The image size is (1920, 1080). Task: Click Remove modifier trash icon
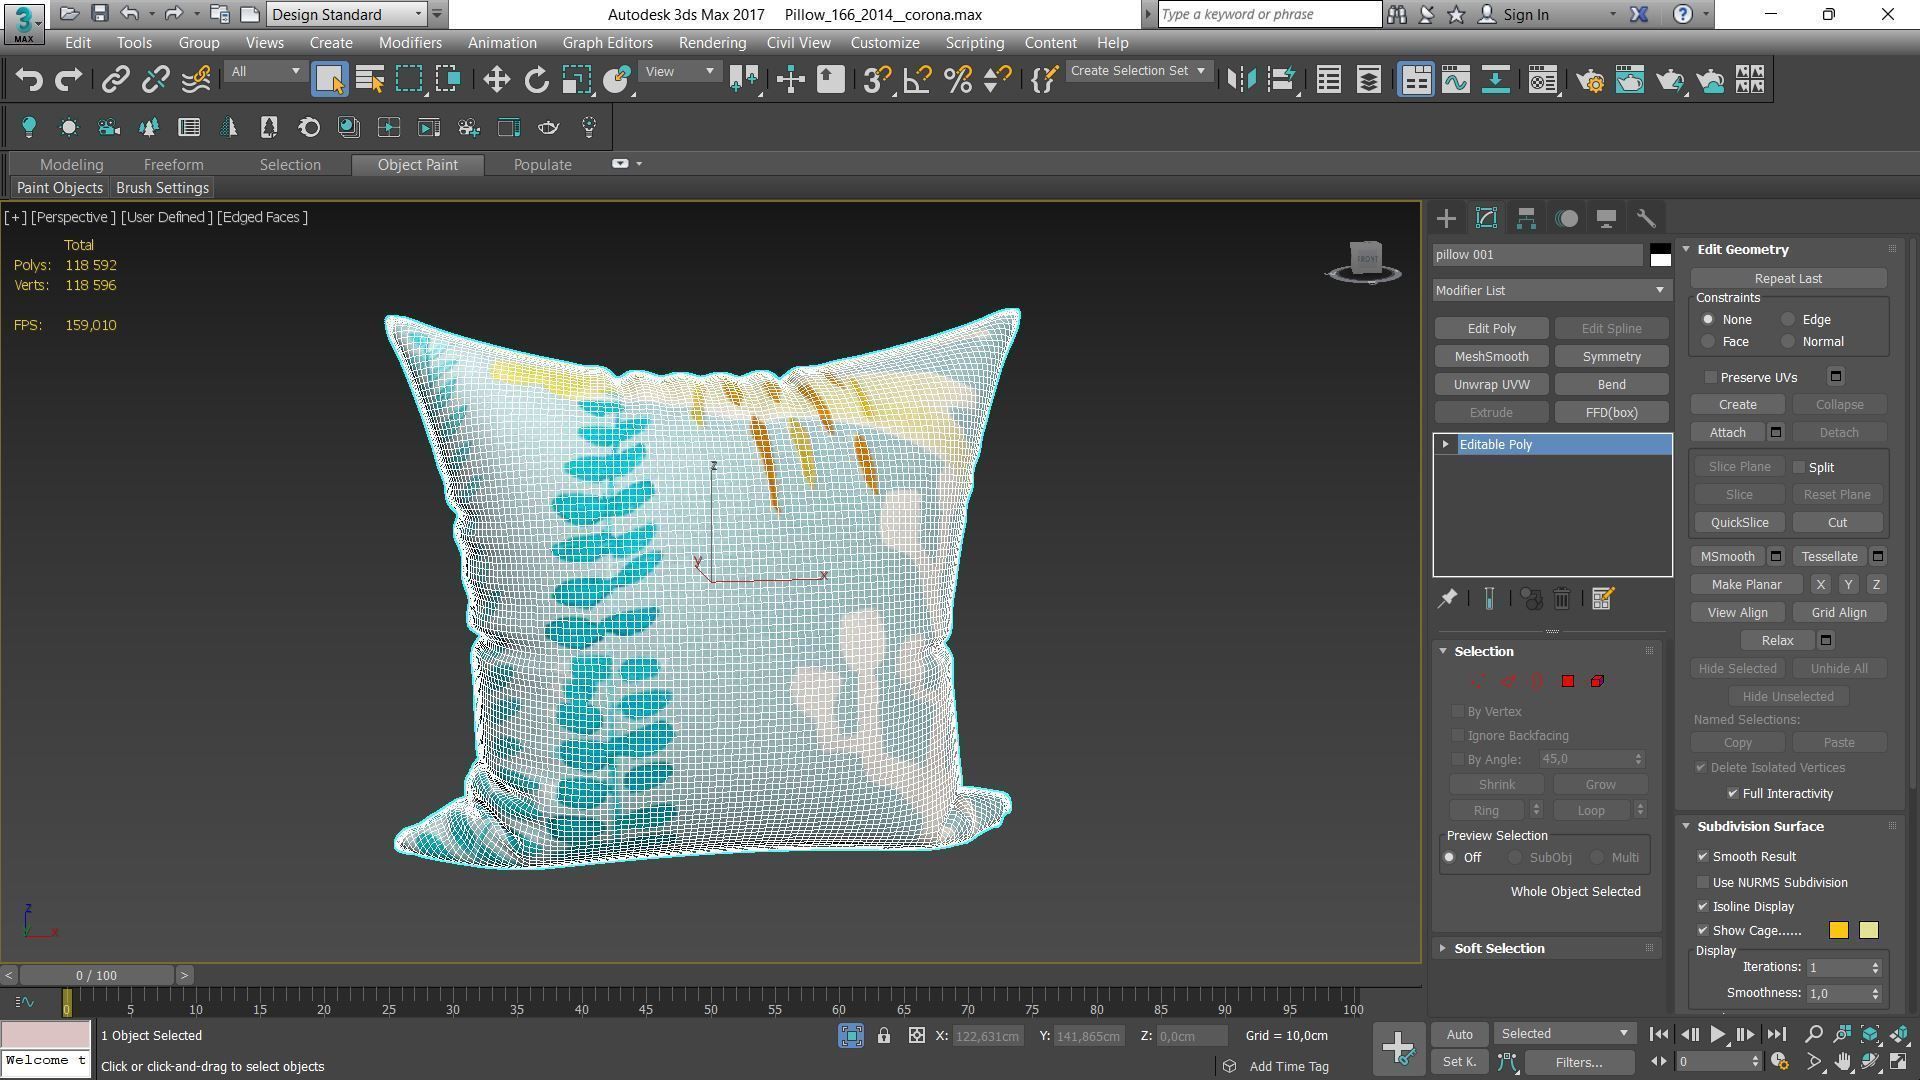pyautogui.click(x=1562, y=599)
